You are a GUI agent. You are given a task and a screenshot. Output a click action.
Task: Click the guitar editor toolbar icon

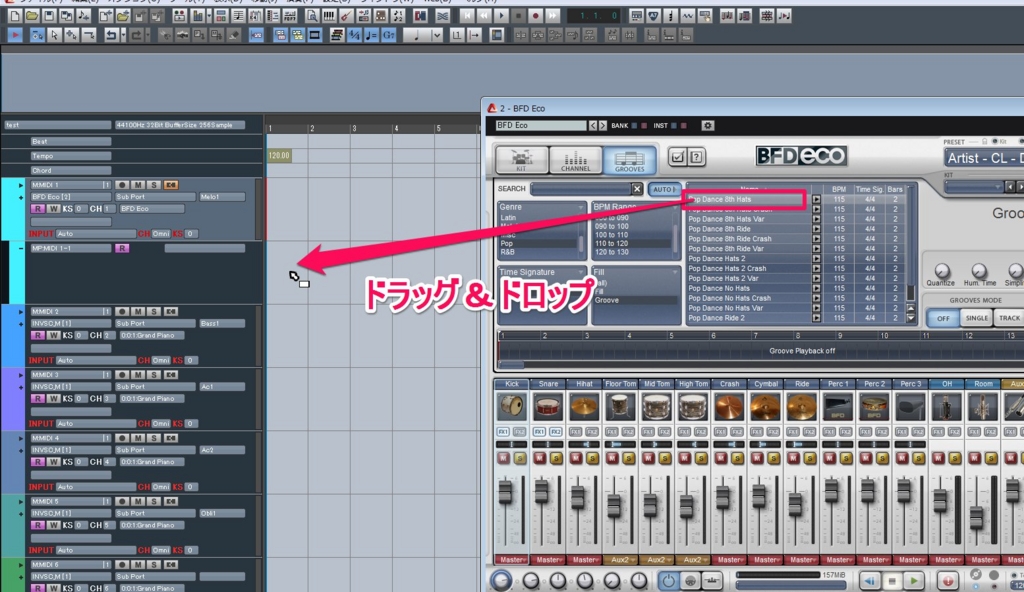(347, 16)
